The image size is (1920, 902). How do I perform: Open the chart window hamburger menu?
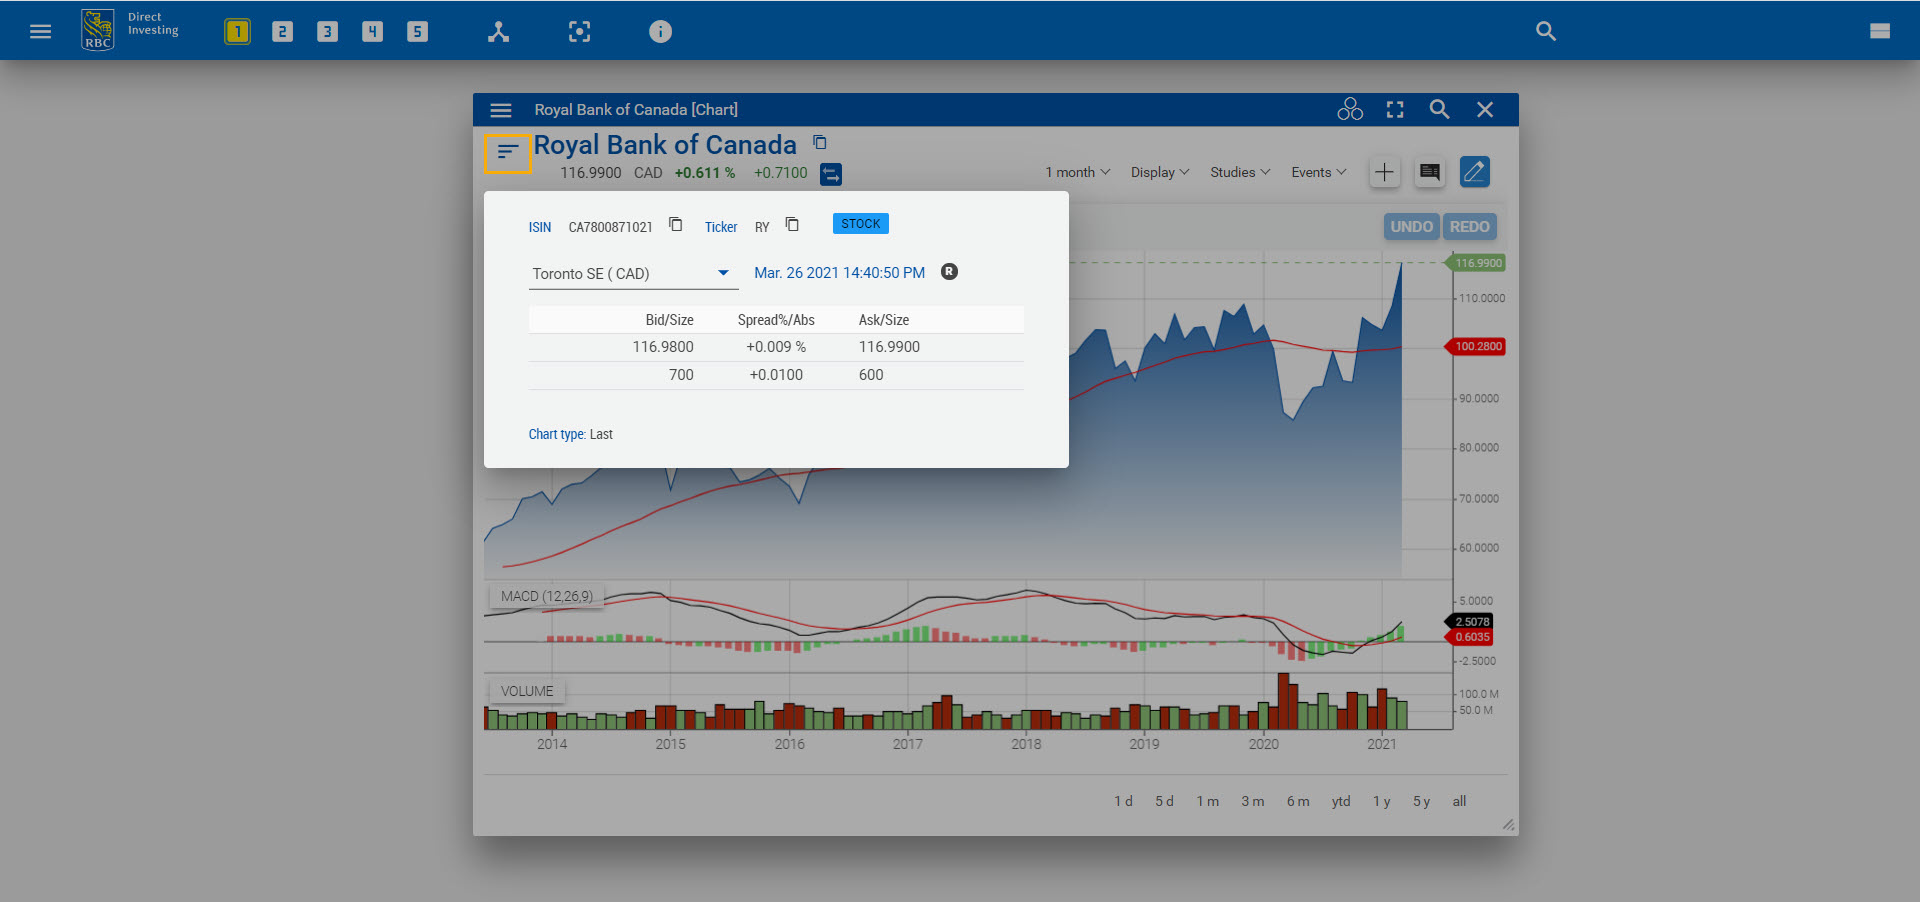click(500, 110)
